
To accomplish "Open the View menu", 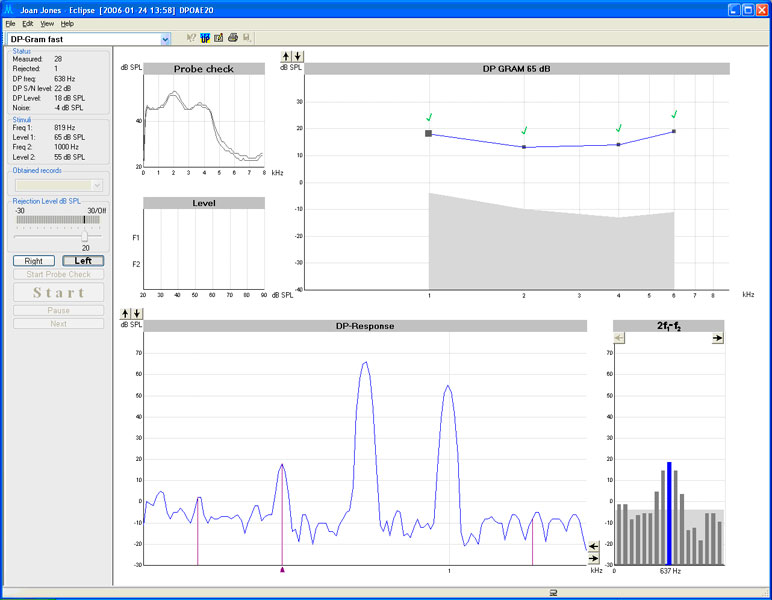I will [47, 24].
